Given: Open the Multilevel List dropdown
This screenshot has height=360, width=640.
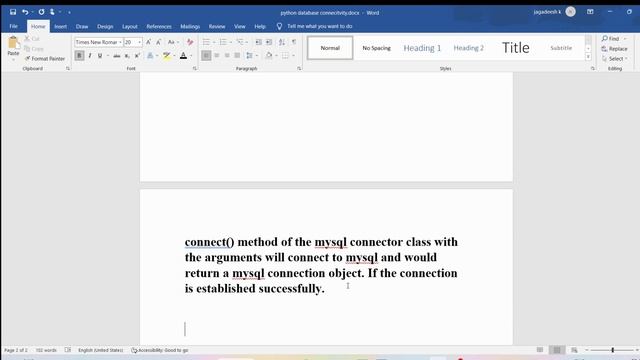Looking at the screenshot, I should click(x=247, y=42).
